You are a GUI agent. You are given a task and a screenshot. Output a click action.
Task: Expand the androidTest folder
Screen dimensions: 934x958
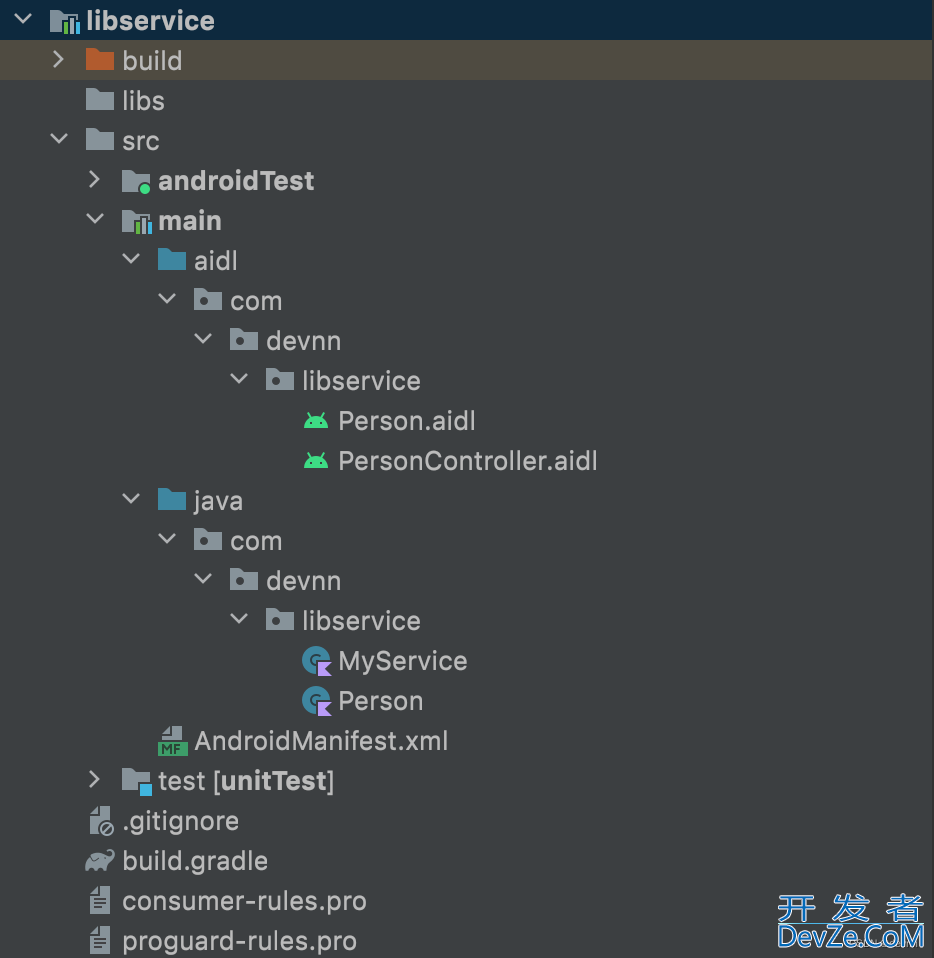95,180
